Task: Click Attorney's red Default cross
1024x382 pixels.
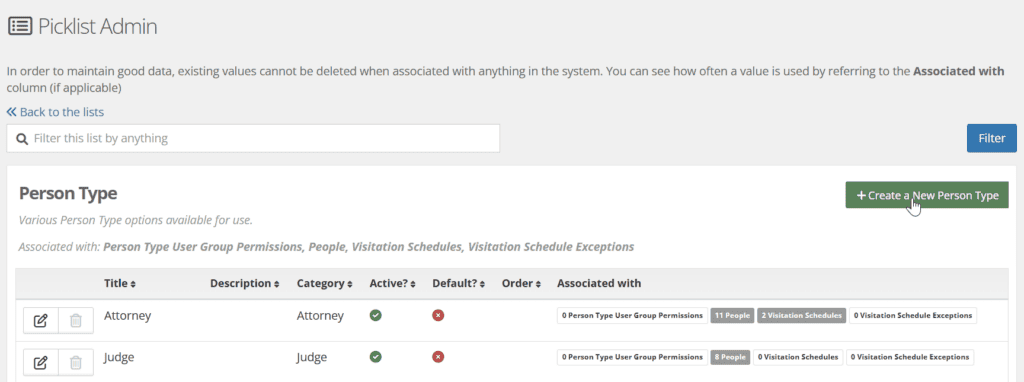Action: (438, 315)
